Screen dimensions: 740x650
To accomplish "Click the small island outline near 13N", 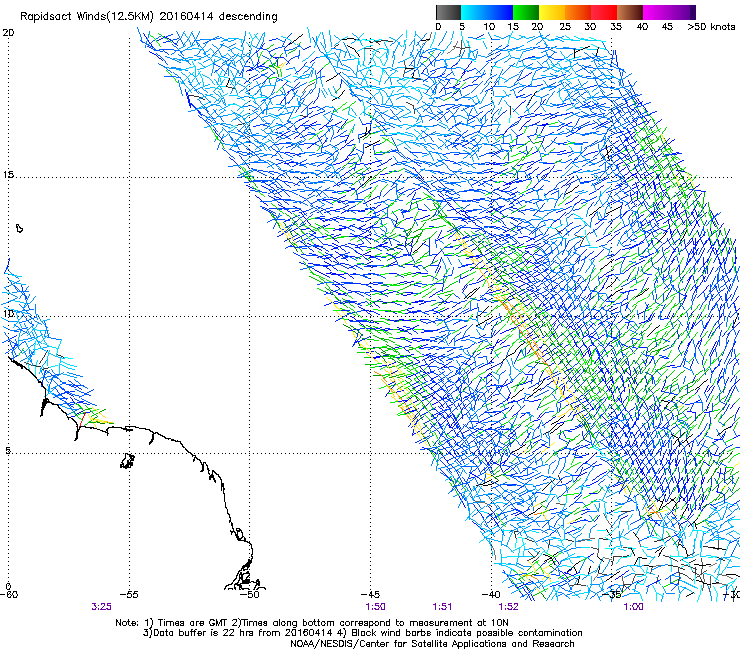I will (x=19, y=228).
